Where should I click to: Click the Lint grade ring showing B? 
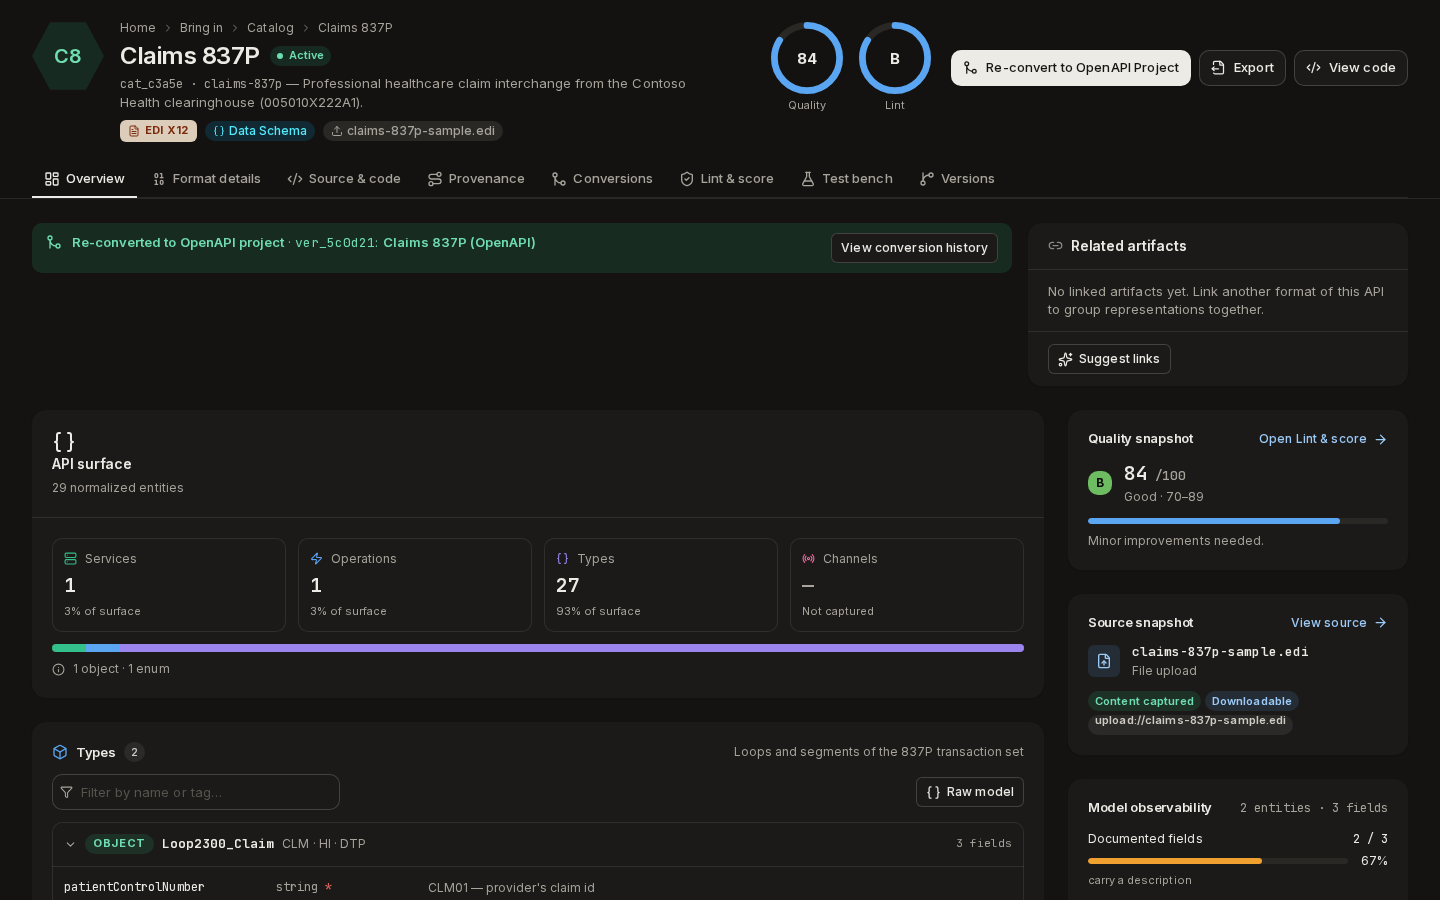click(x=895, y=58)
